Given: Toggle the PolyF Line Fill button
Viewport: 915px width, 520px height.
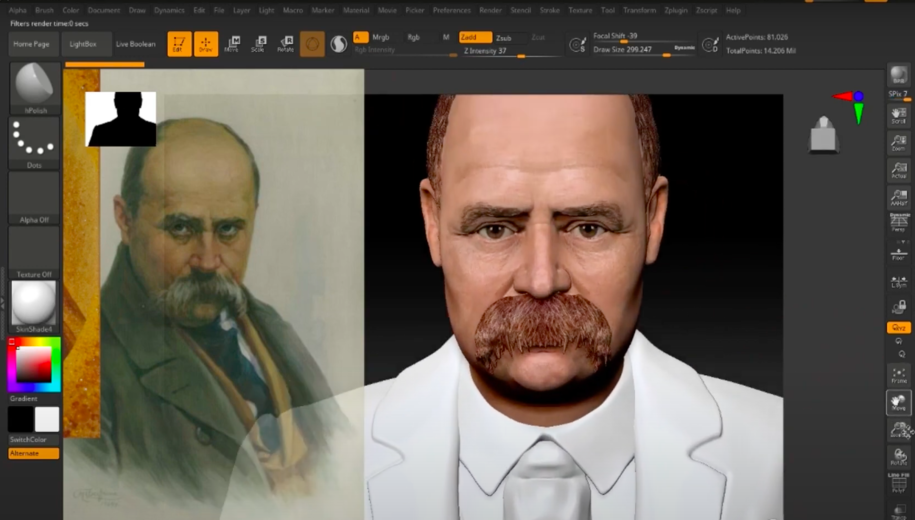Looking at the screenshot, I should point(899,483).
